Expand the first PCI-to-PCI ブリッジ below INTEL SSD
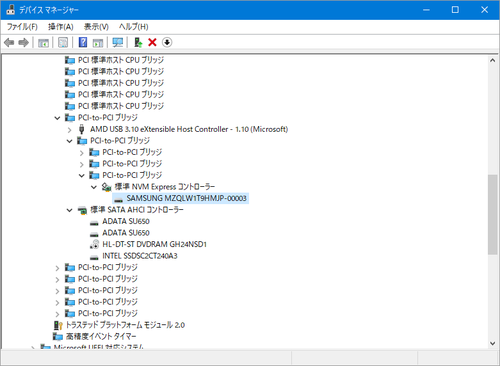The height and width of the screenshot is (366, 500). 57,268
